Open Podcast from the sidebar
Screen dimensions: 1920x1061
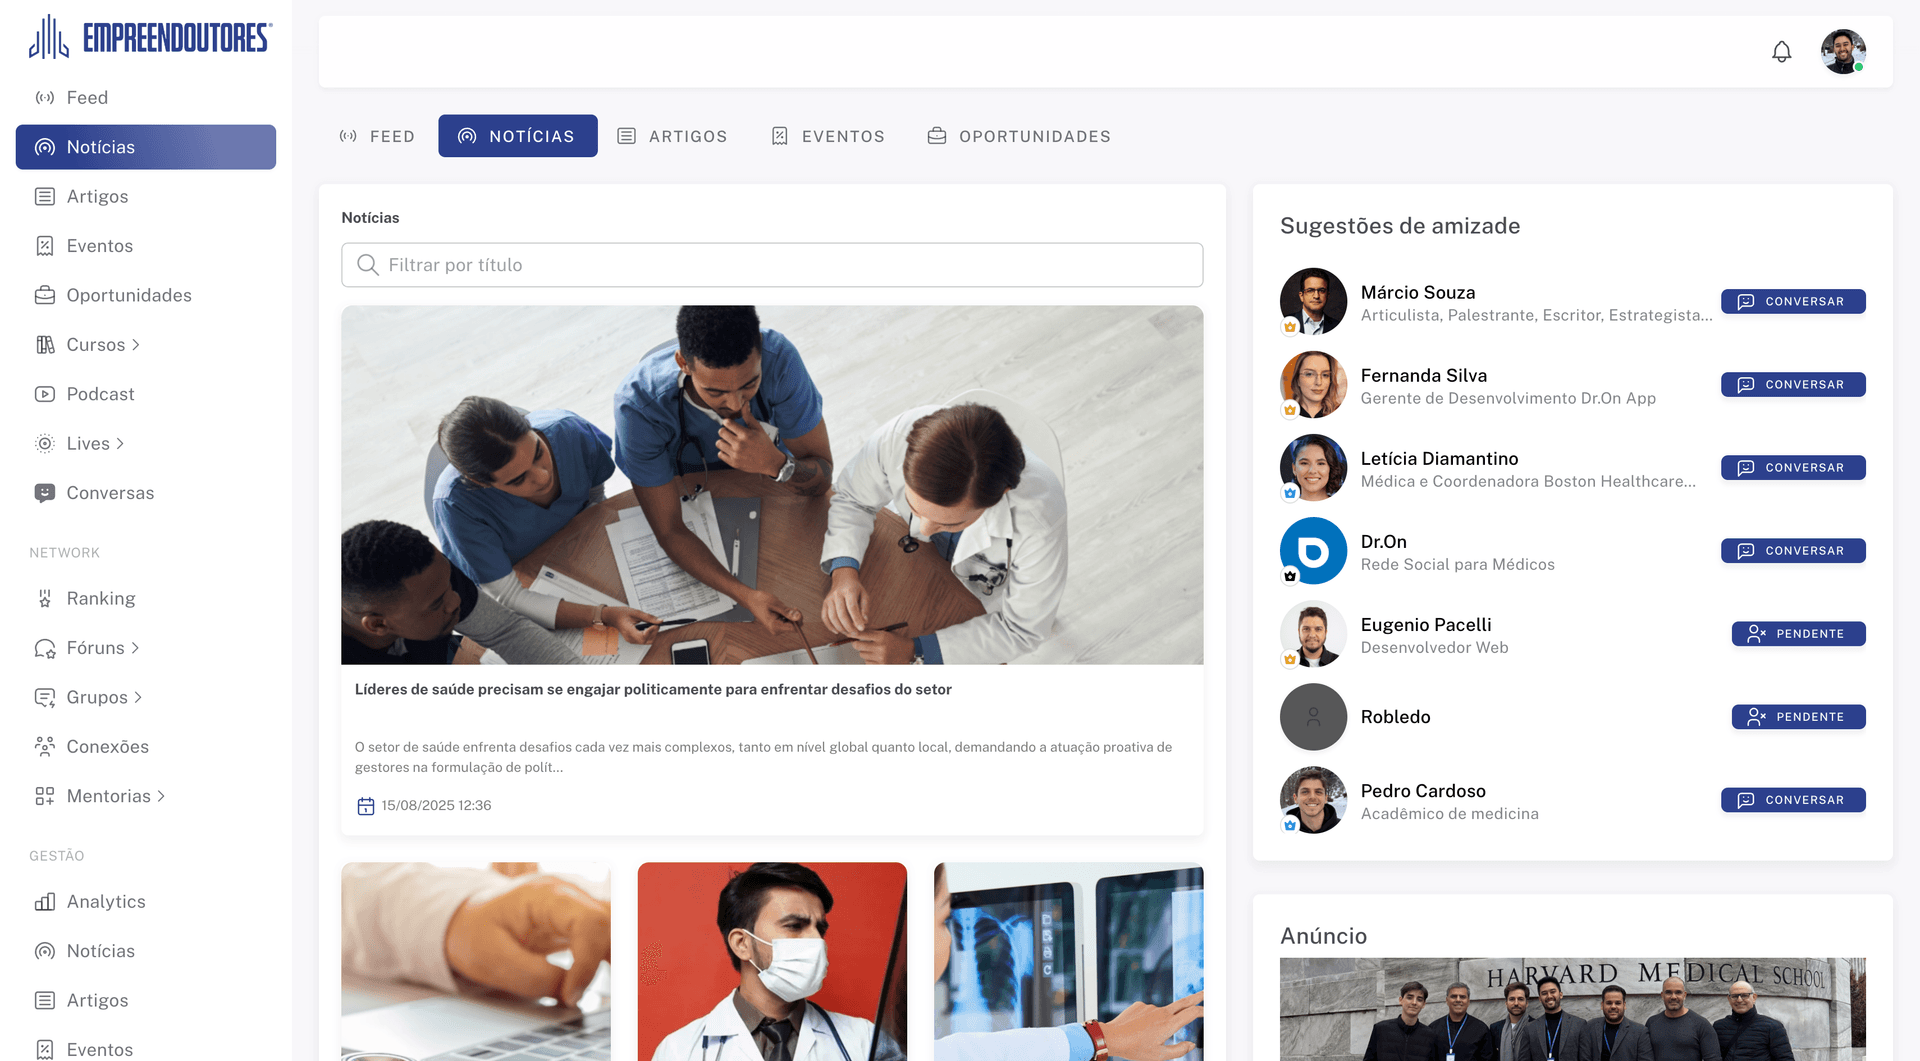(100, 394)
